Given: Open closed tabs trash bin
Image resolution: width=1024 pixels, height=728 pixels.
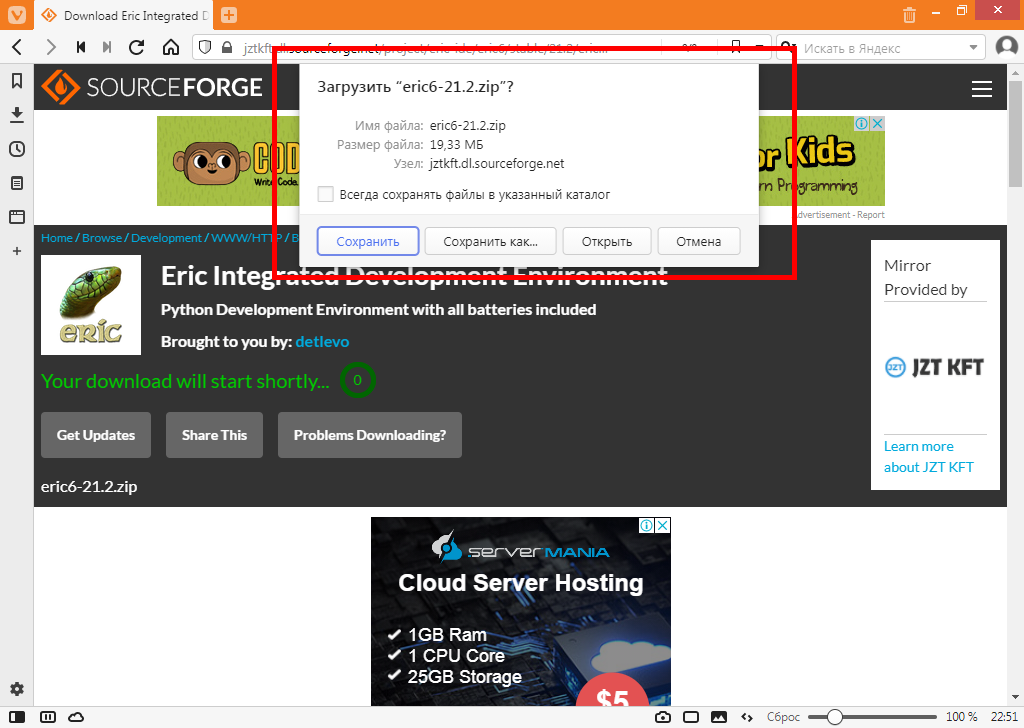Looking at the screenshot, I should click(x=909, y=15).
